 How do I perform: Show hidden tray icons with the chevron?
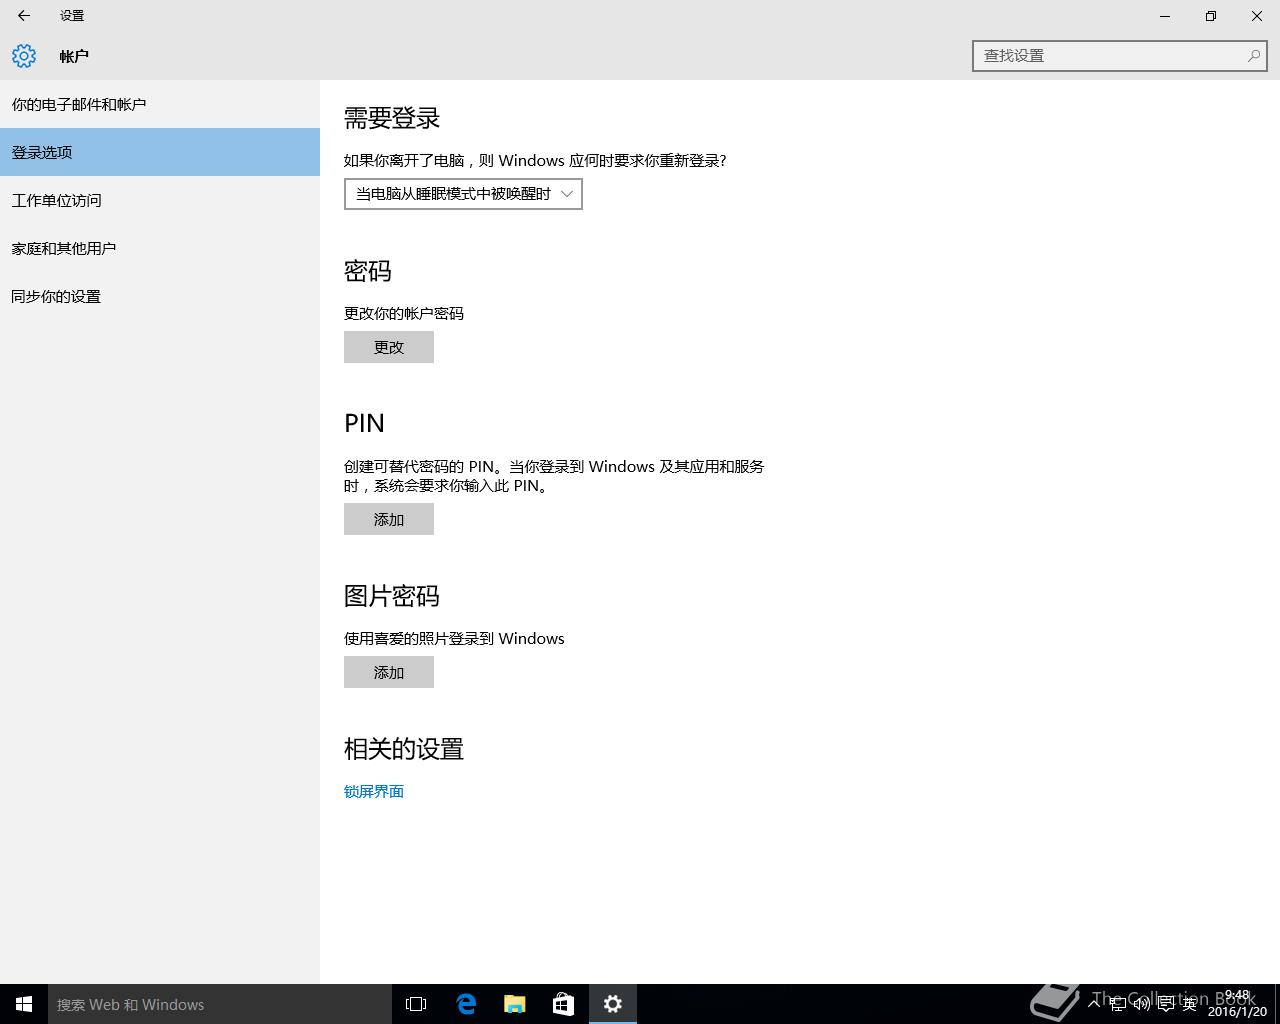[x=1095, y=1004]
